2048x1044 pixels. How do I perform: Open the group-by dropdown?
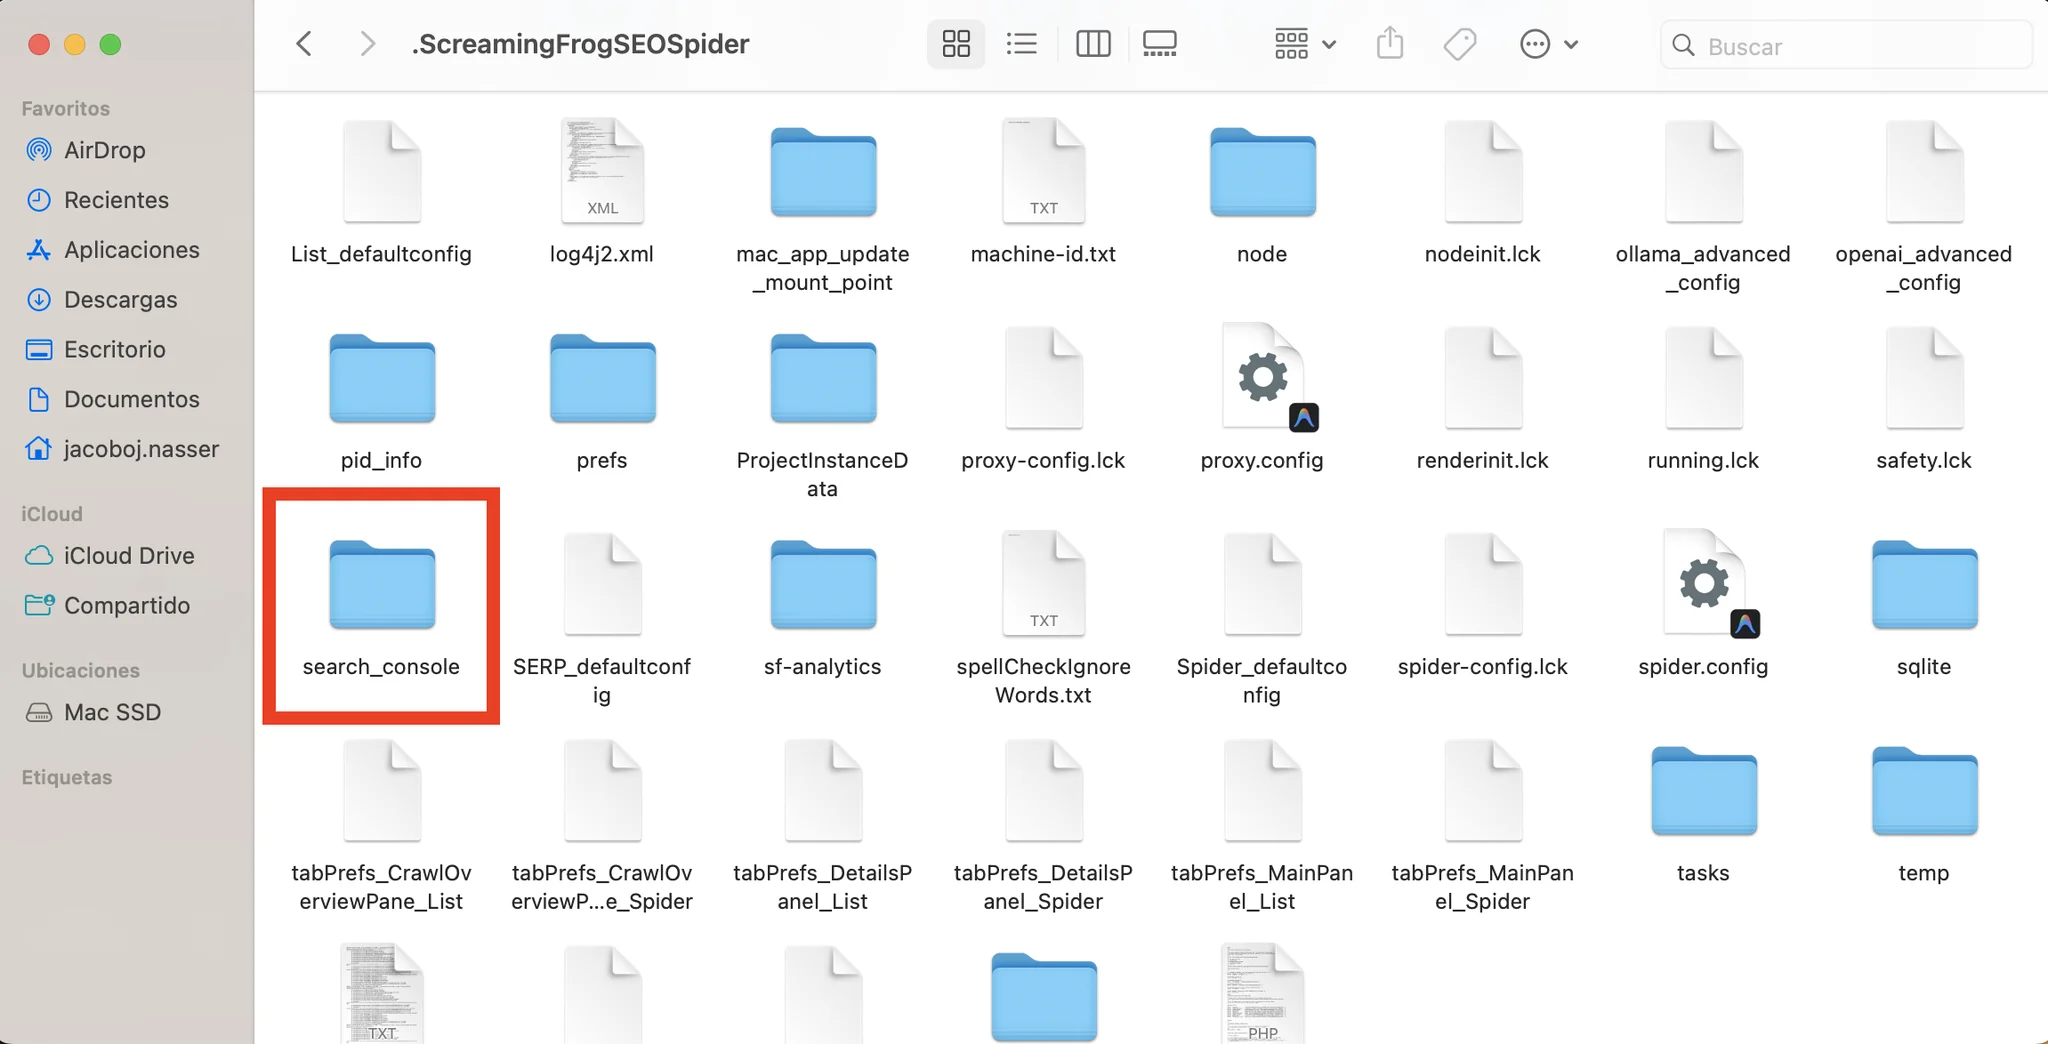click(x=1305, y=44)
